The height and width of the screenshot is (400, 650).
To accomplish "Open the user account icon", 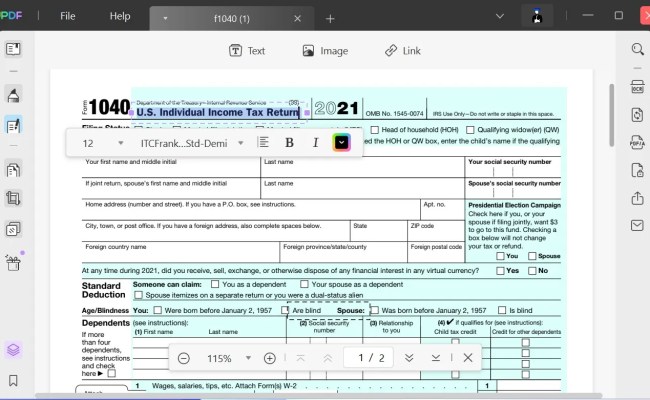I will pyautogui.click(x=537, y=17).
